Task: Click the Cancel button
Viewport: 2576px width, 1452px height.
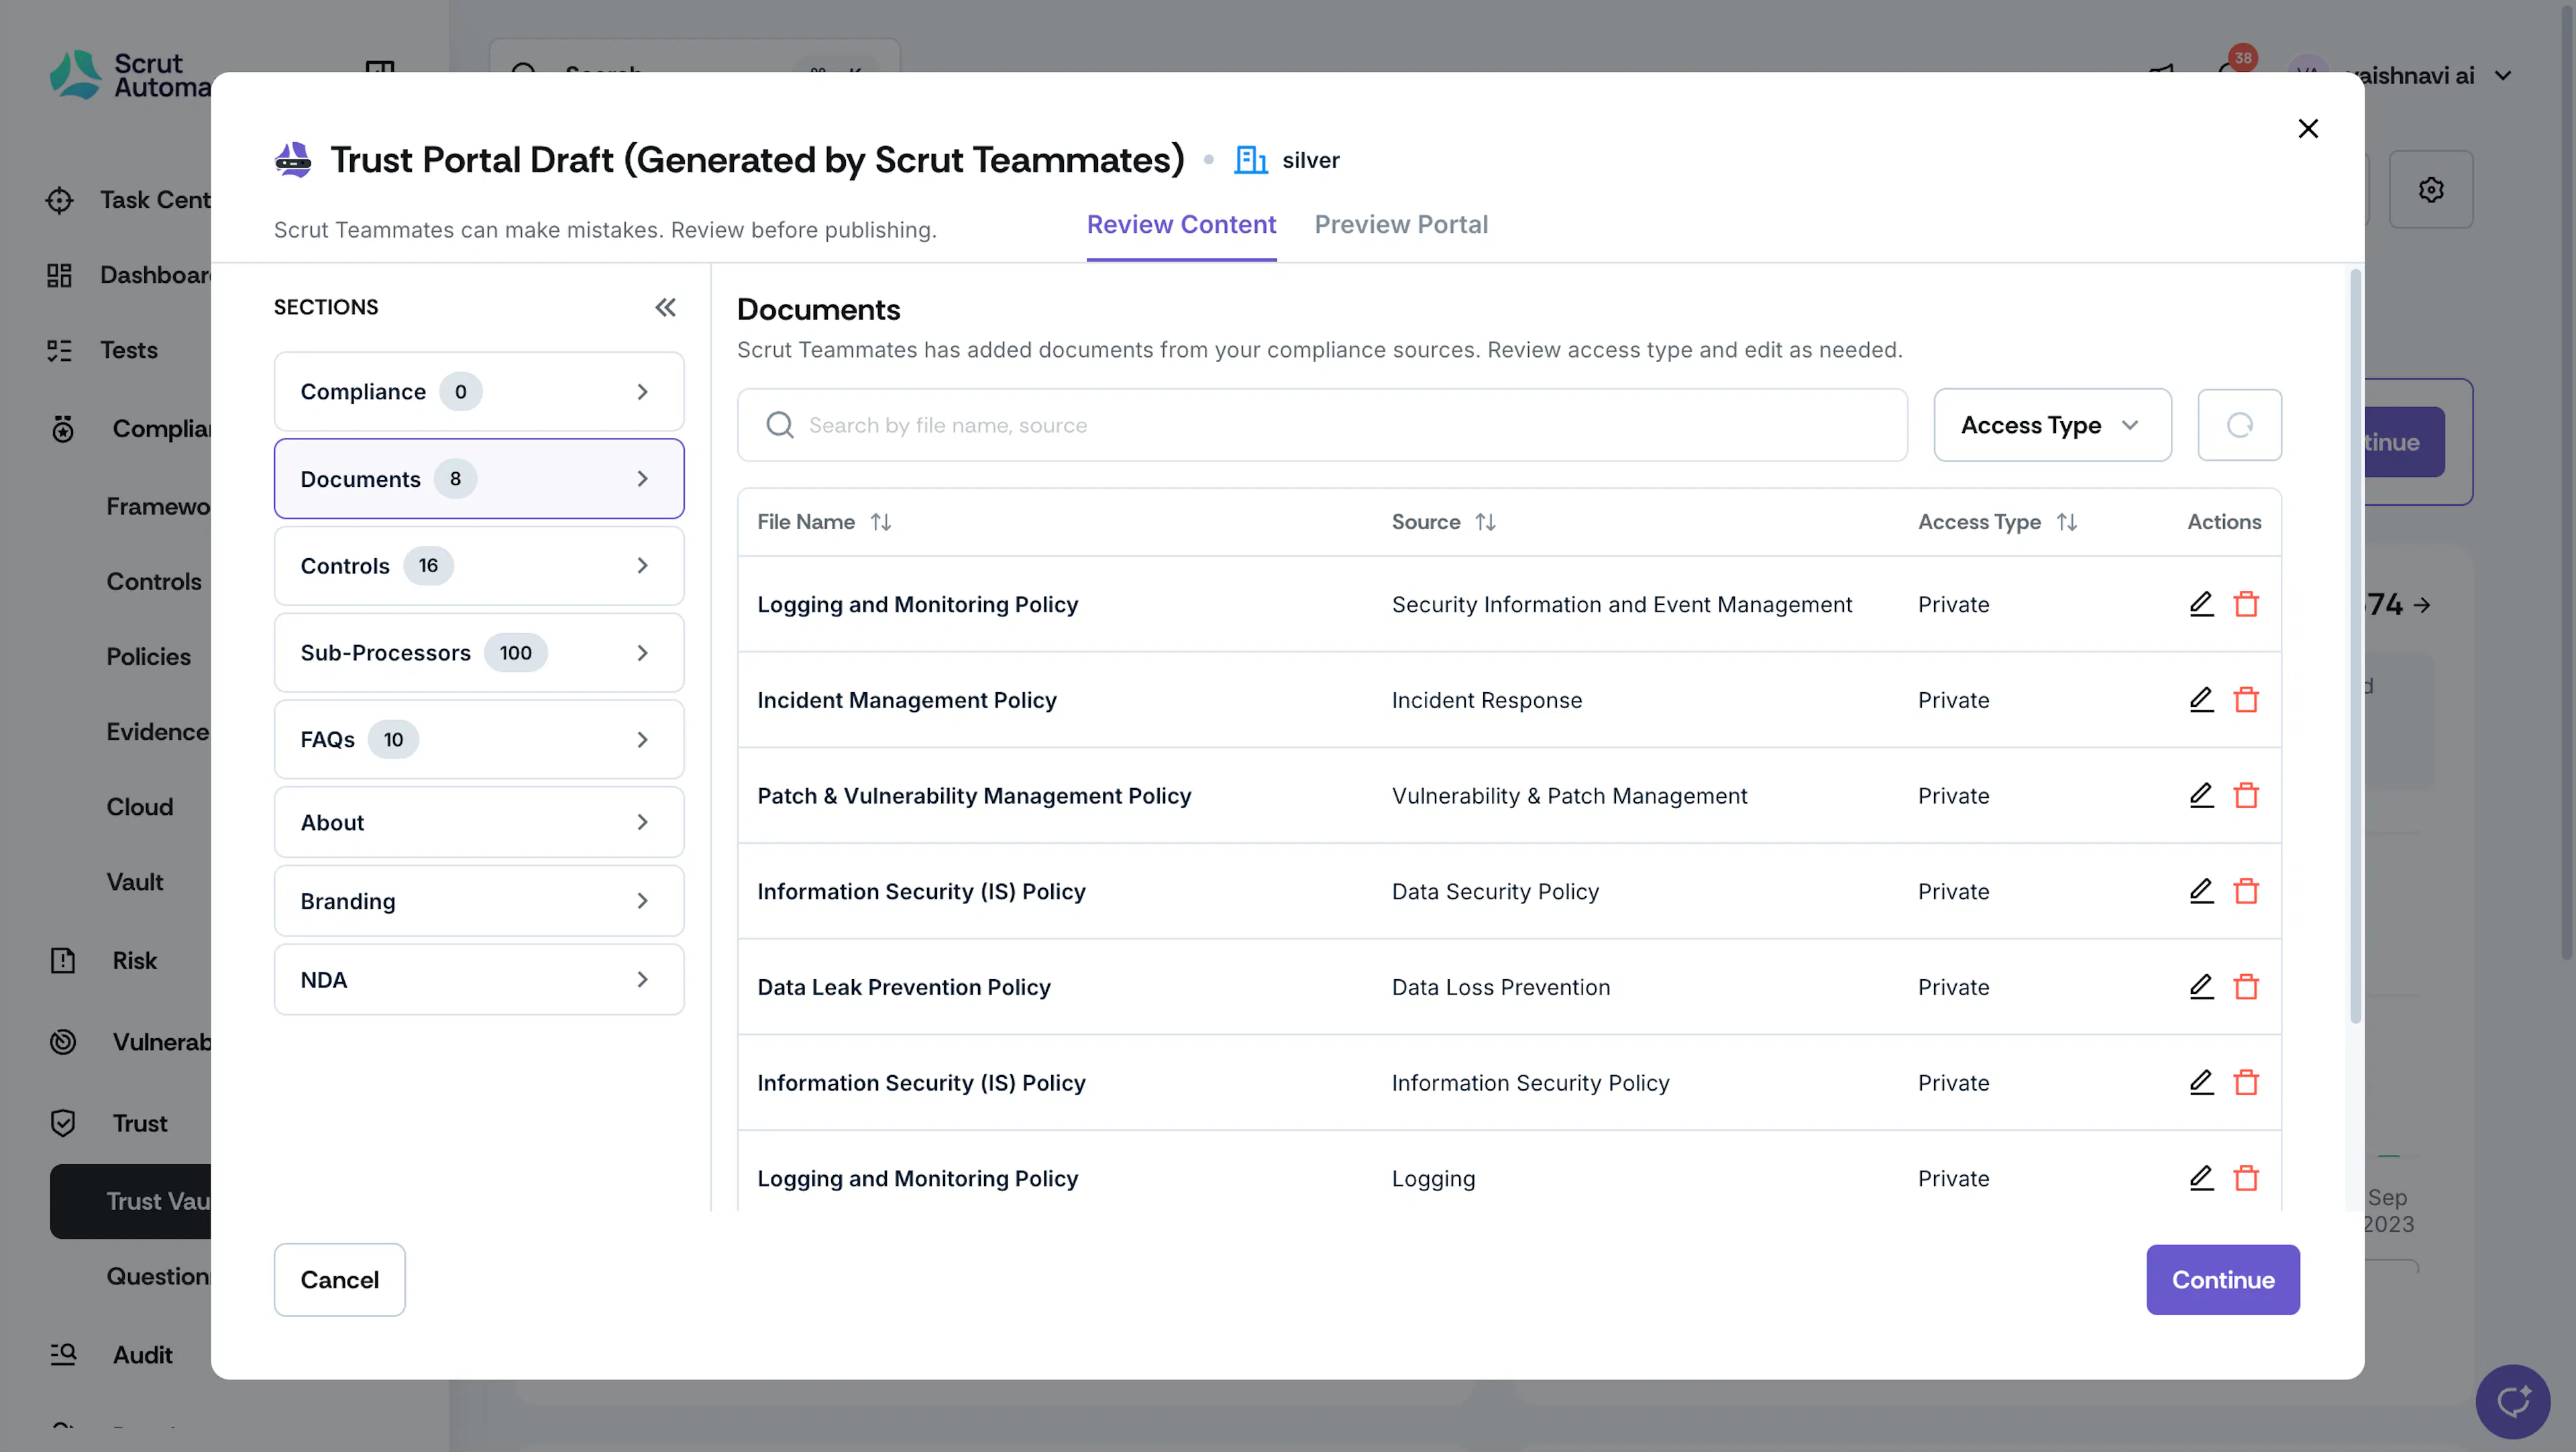Action: [339, 1280]
